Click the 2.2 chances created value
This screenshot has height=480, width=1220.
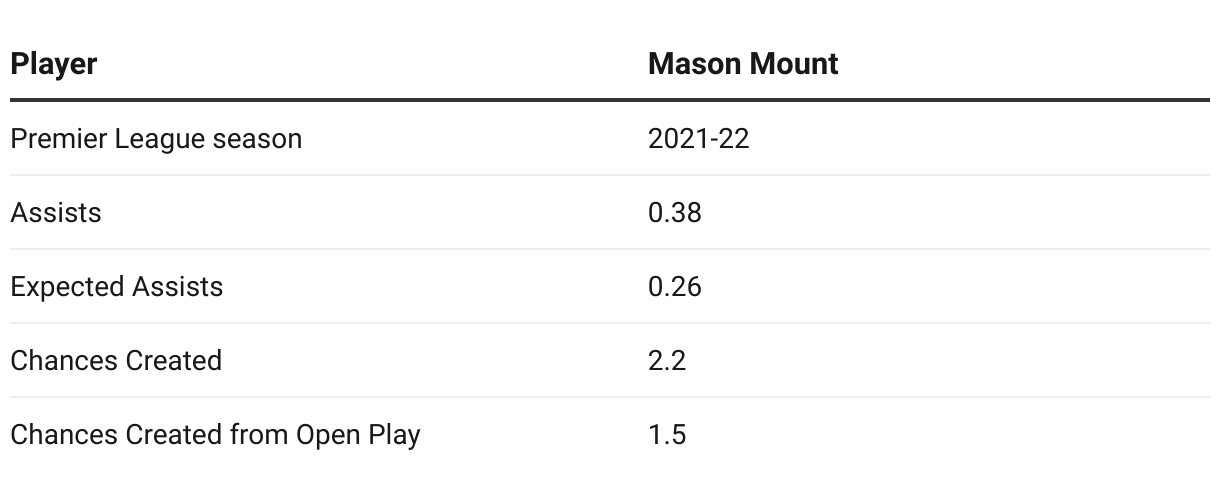tap(667, 360)
